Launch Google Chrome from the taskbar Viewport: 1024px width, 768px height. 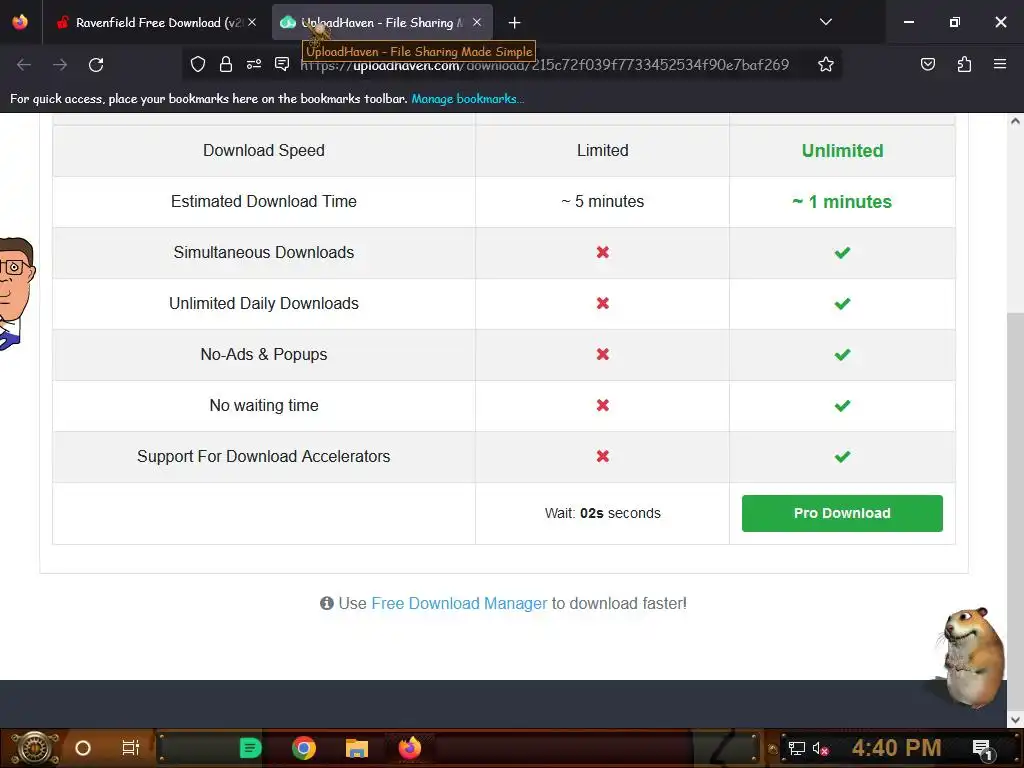[x=304, y=748]
